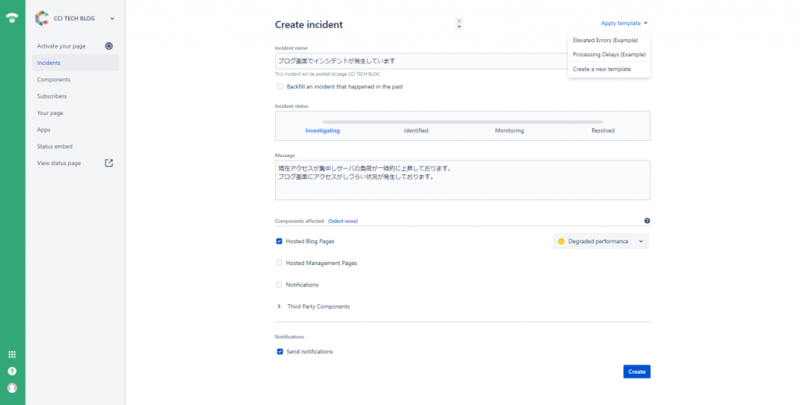
Task: Click the external link icon beside View status page
Action: point(109,163)
